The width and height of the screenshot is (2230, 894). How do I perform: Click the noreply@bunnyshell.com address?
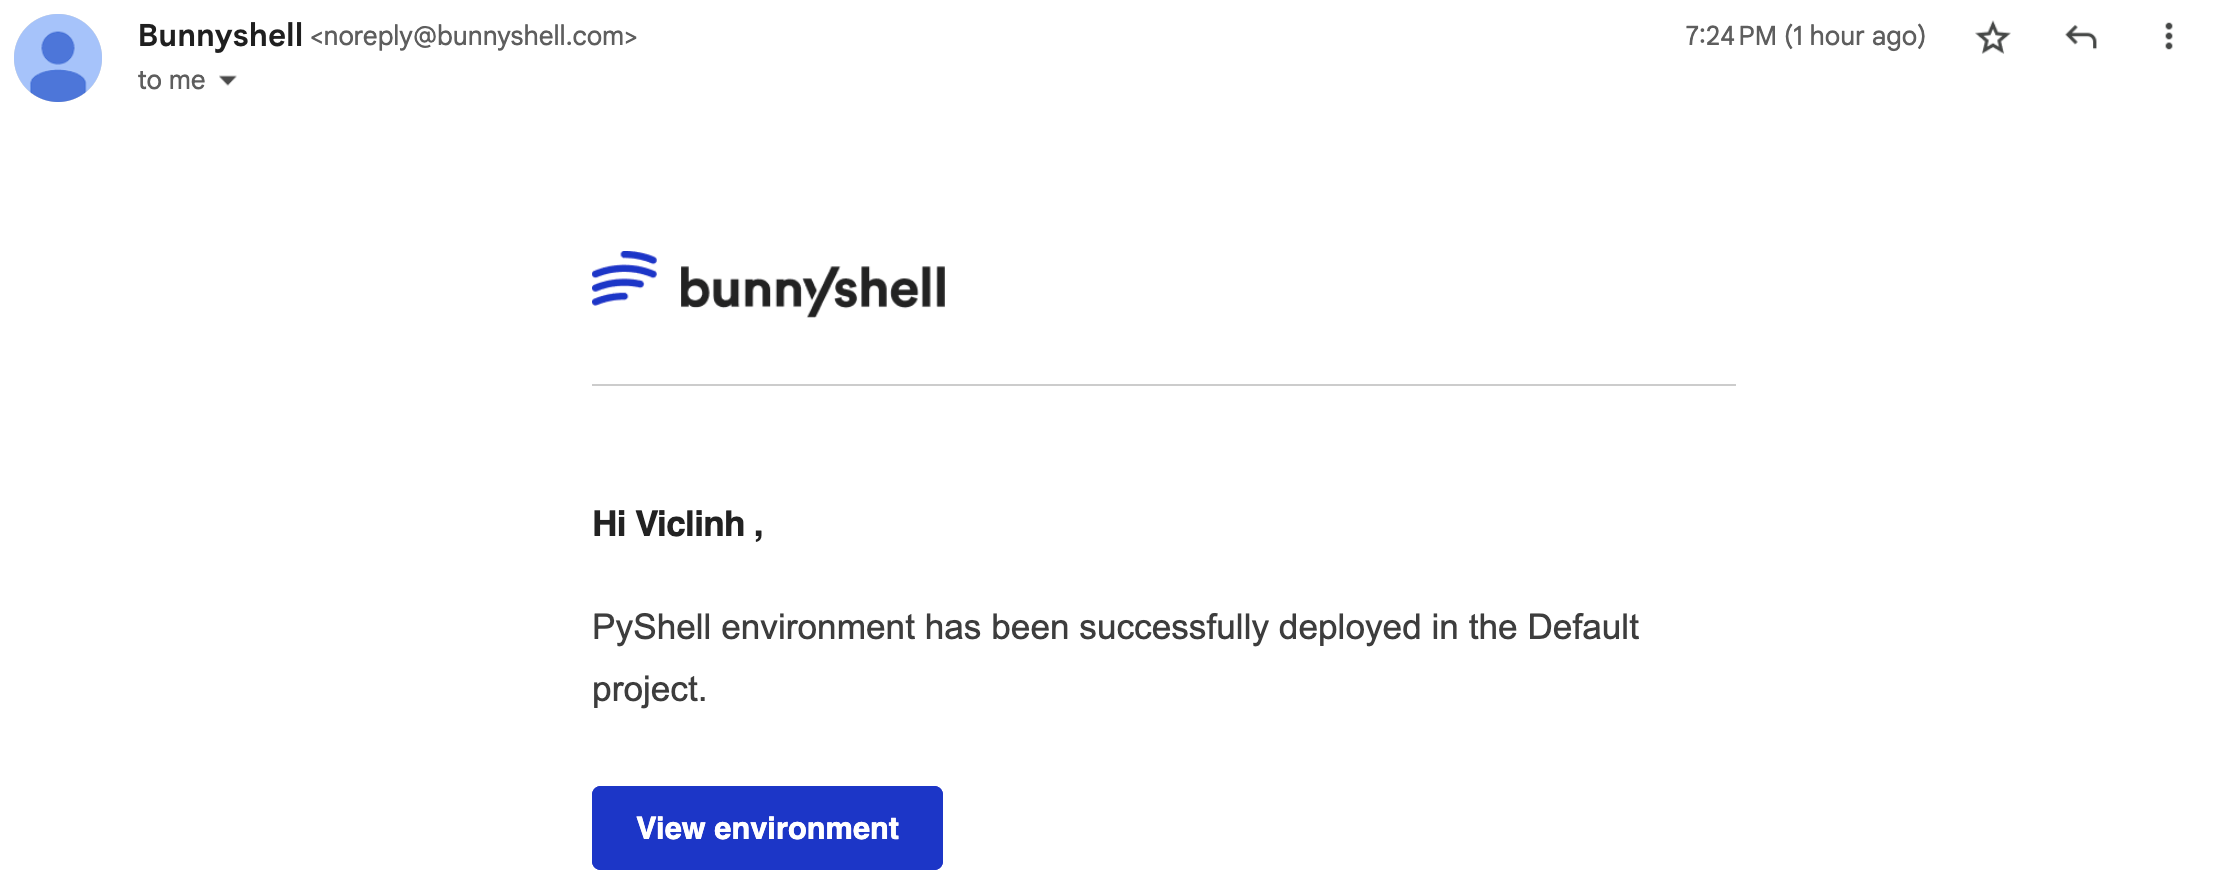click(474, 37)
